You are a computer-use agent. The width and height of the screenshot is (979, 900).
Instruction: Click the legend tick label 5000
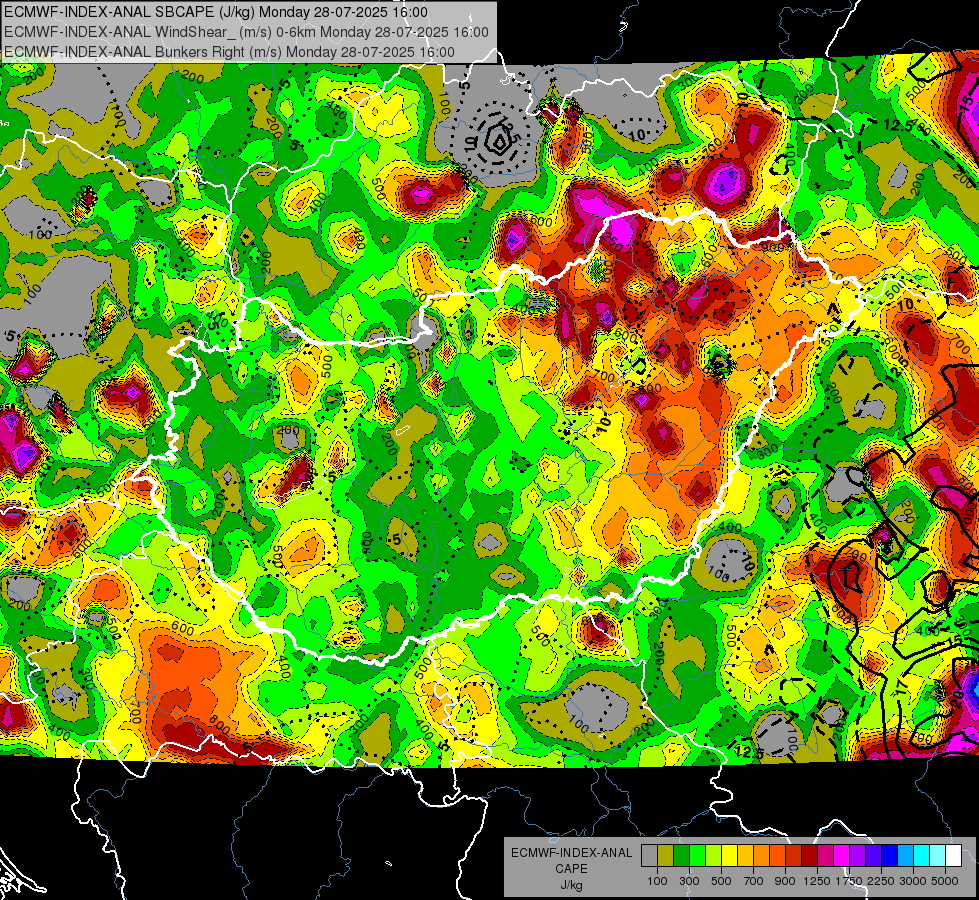(x=945, y=881)
